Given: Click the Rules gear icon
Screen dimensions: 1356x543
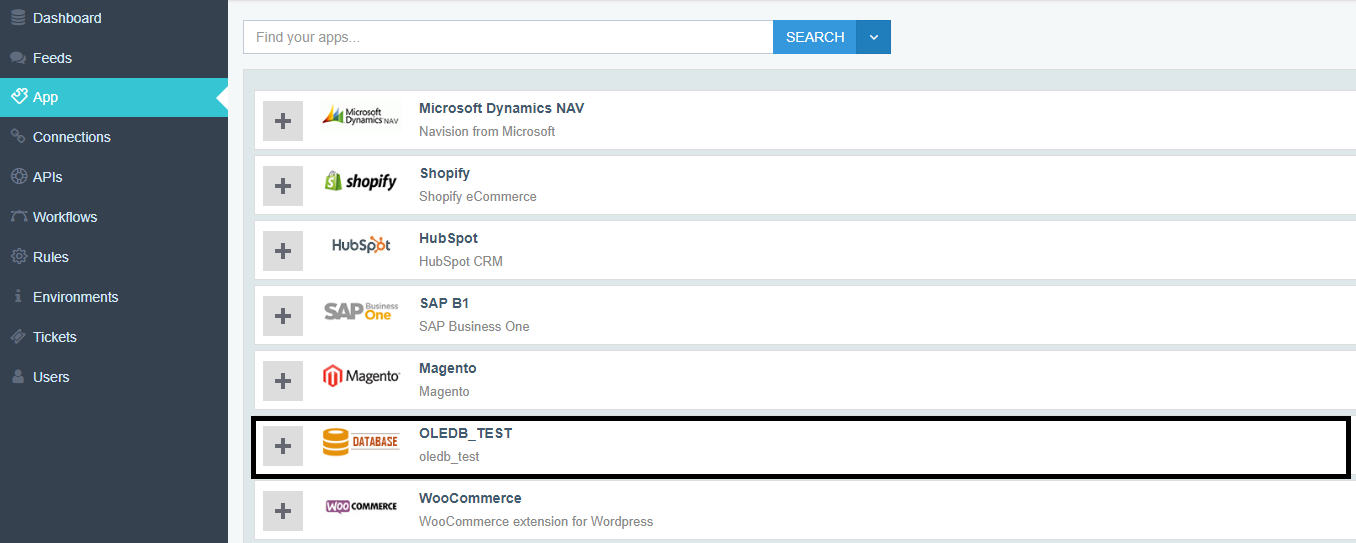Looking at the screenshot, I should [x=18, y=257].
